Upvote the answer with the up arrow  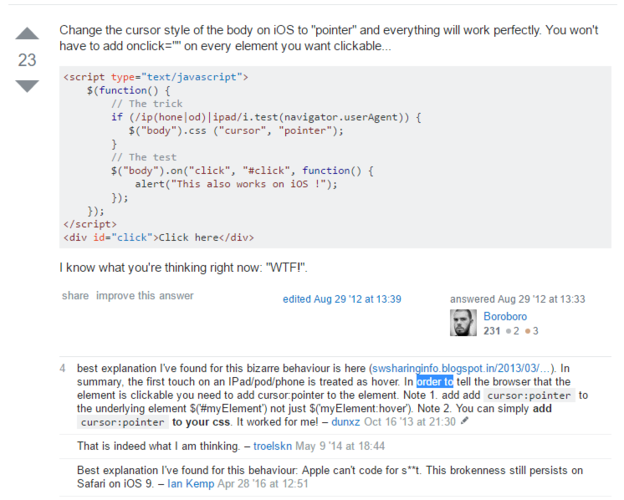click(x=27, y=33)
